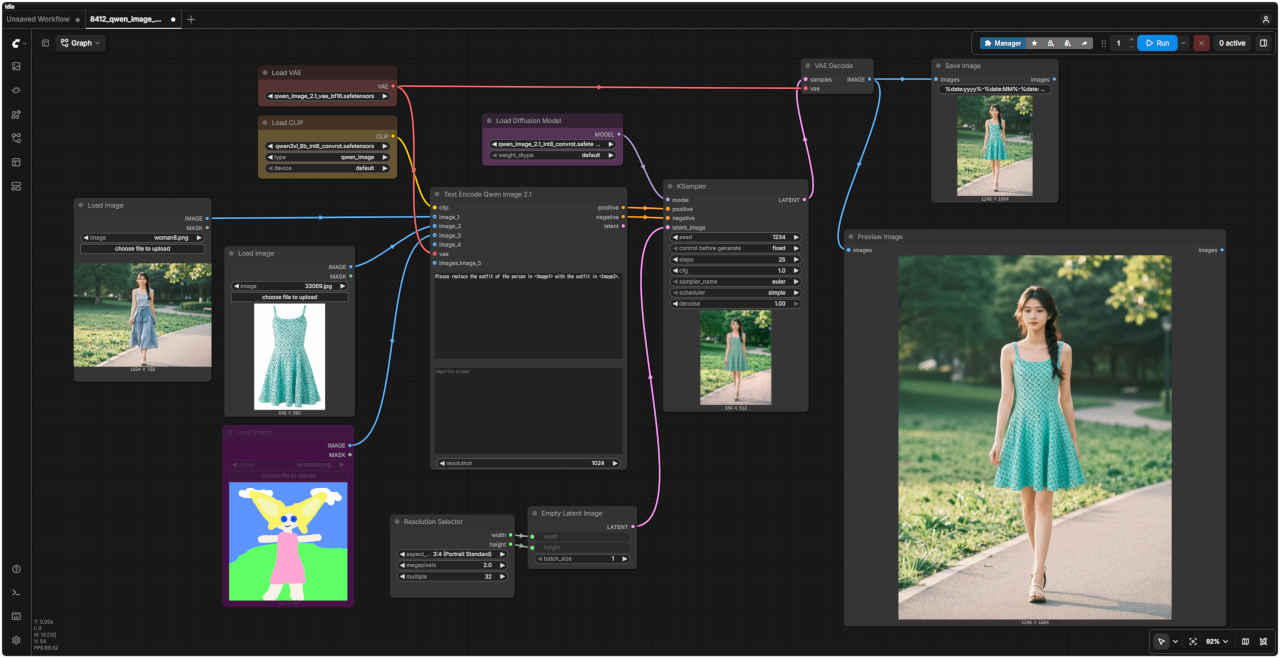Open the help icon in the left sidebar

coord(16,569)
